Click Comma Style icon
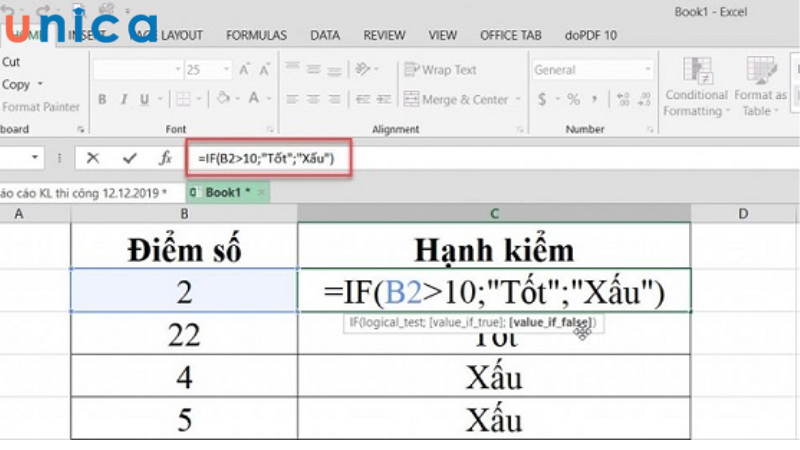The width and height of the screenshot is (800, 450). 594,99
